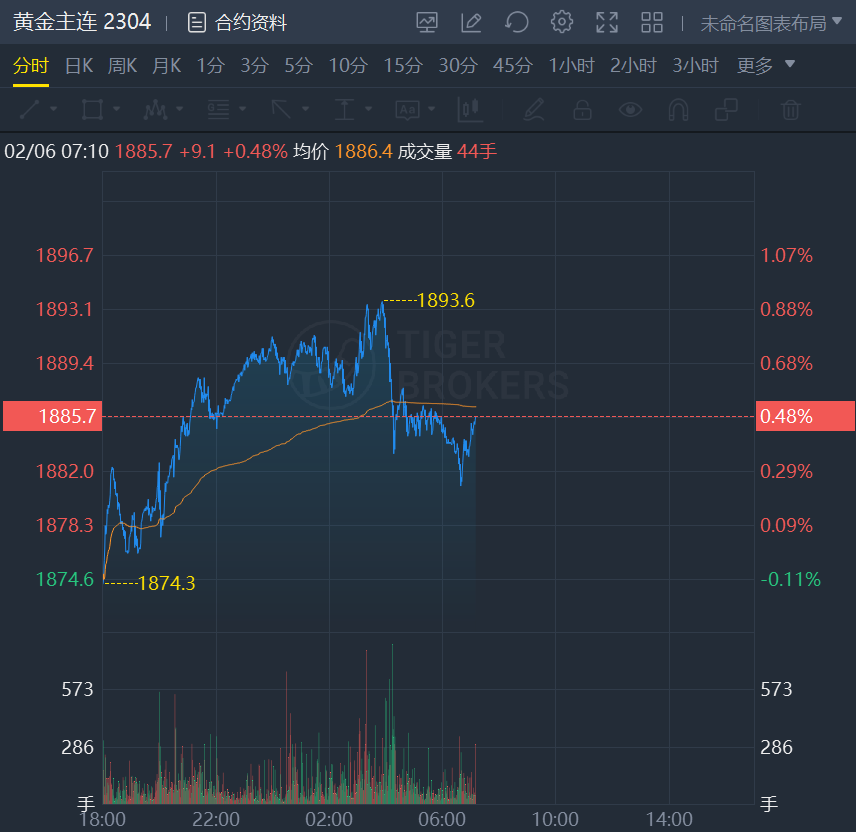The height and width of the screenshot is (832, 856).
Task: Toggle drawings visibility eye icon
Action: (630, 109)
